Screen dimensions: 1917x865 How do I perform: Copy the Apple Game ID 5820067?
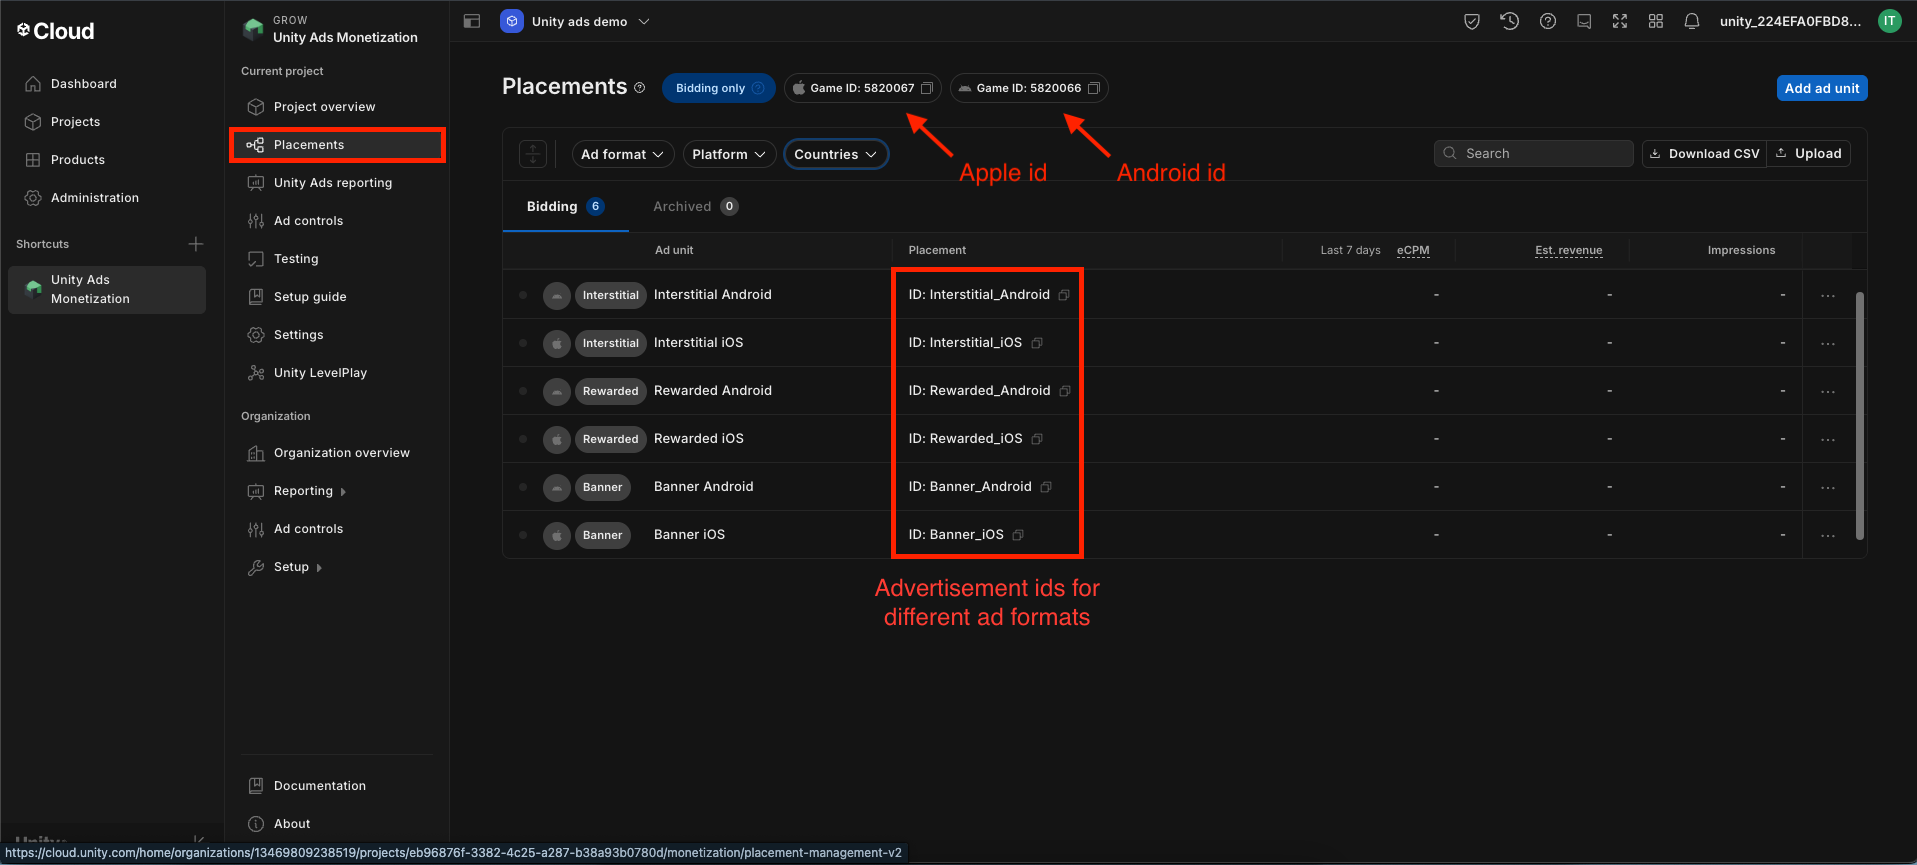pyautogui.click(x=927, y=88)
